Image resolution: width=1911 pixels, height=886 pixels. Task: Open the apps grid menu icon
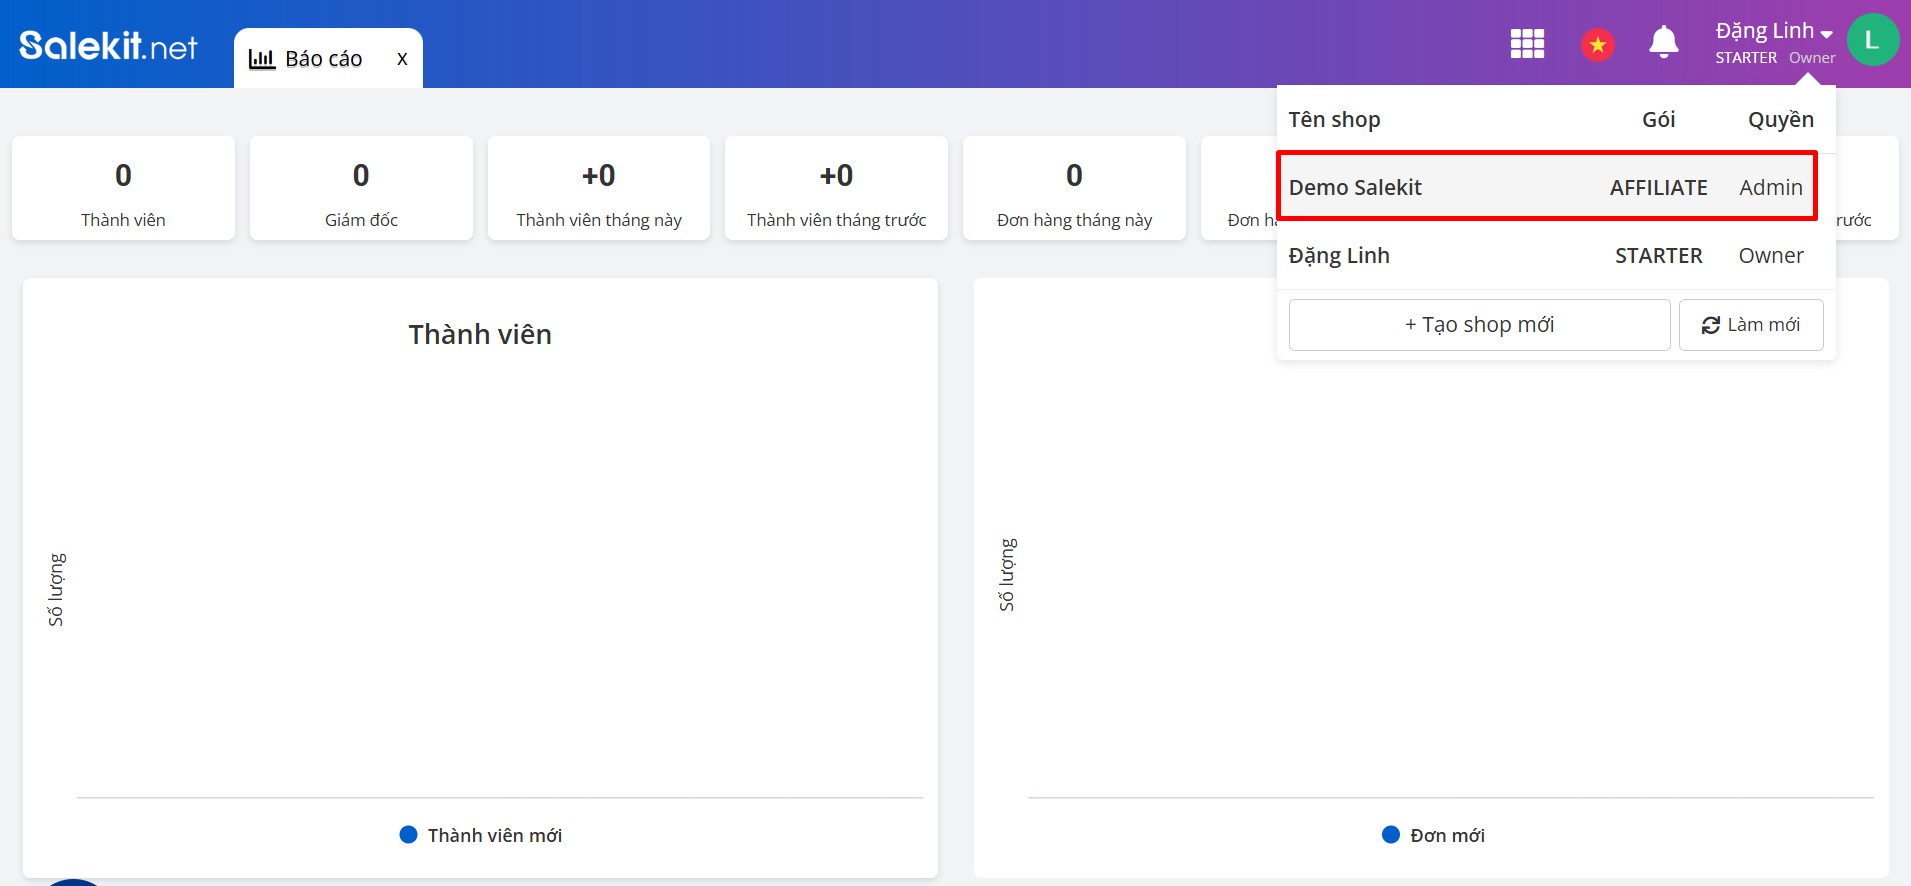click(x=1526, y=44)
